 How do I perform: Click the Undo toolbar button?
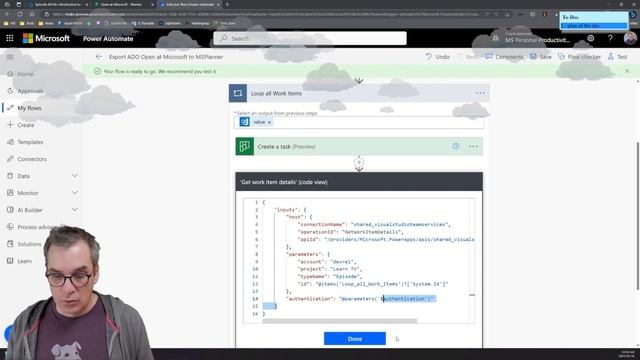pyautogui.click(x=438, y=57)
